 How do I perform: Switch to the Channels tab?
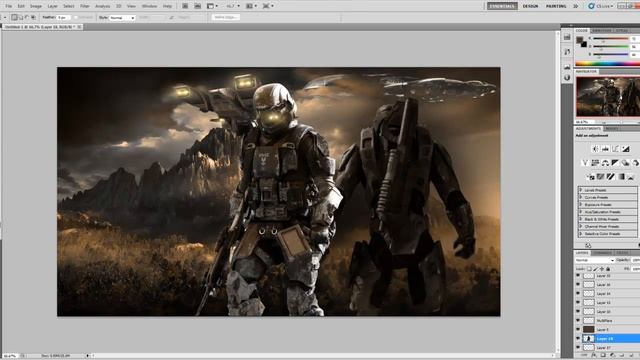pyautogui.click(x=602, y=253)
